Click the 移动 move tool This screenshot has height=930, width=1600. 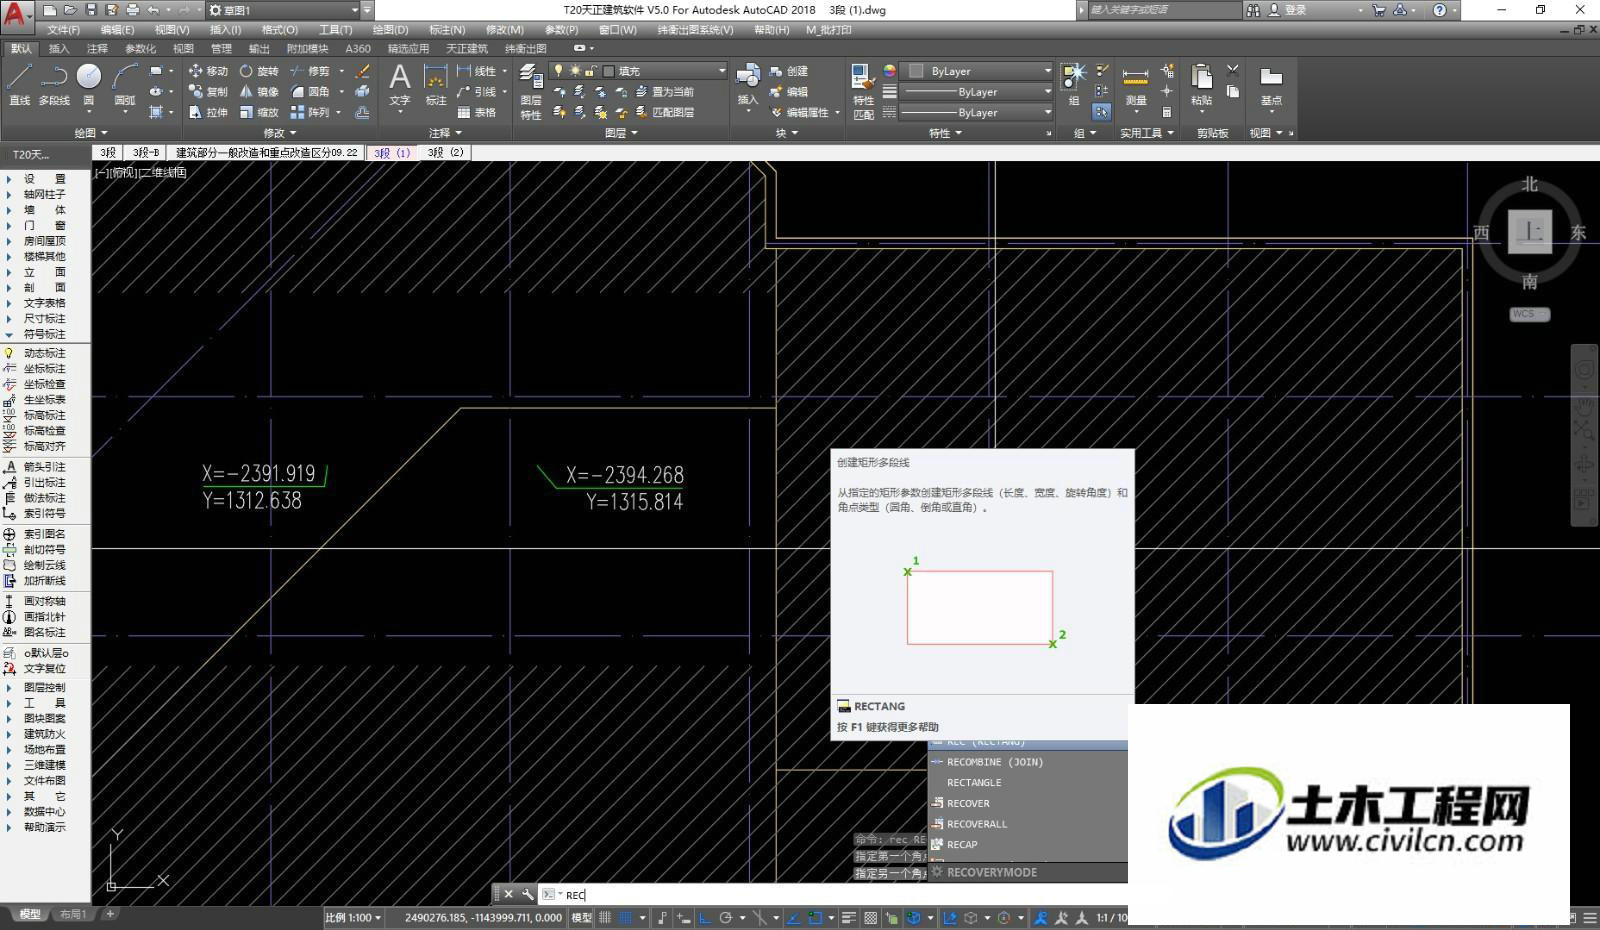[208, 71]
